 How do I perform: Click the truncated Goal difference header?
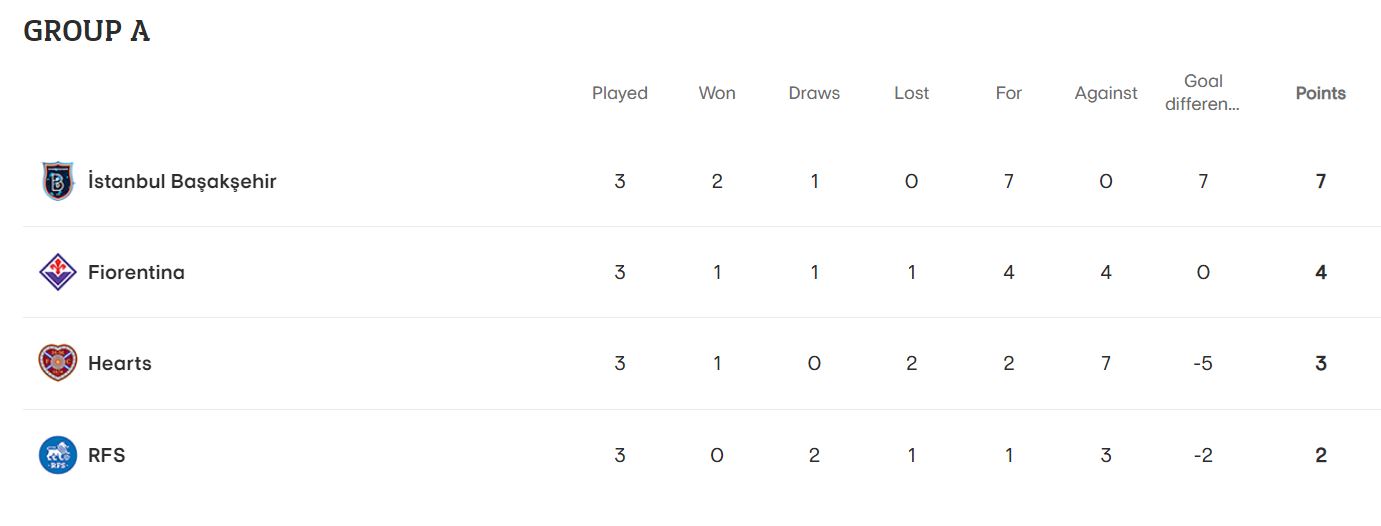[1203, 92]
